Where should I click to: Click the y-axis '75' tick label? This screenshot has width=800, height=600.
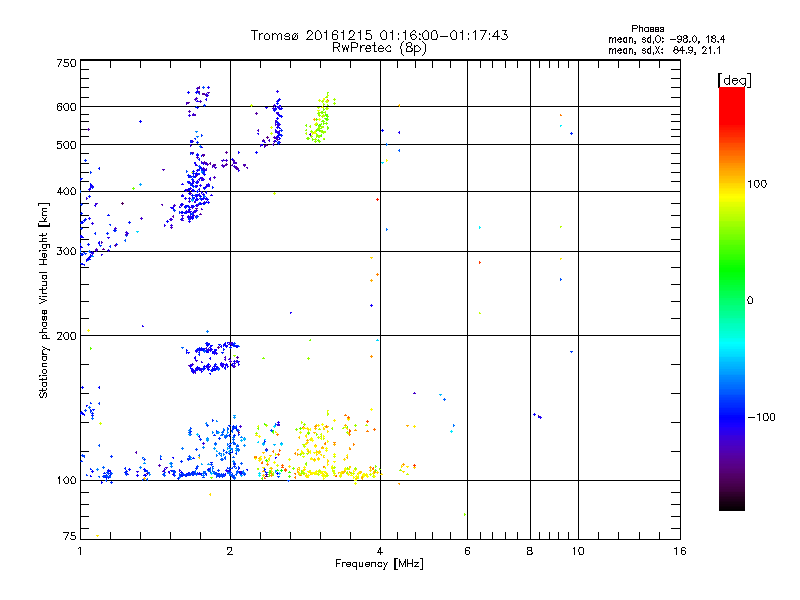pyautogui.click(x=70, y=536)
